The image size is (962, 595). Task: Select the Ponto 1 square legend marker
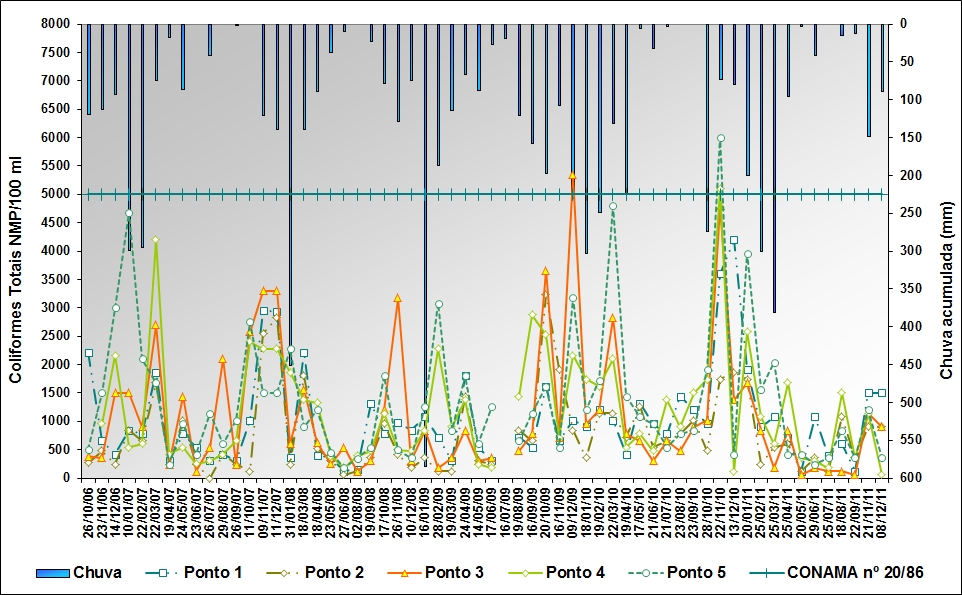point(173,572)
